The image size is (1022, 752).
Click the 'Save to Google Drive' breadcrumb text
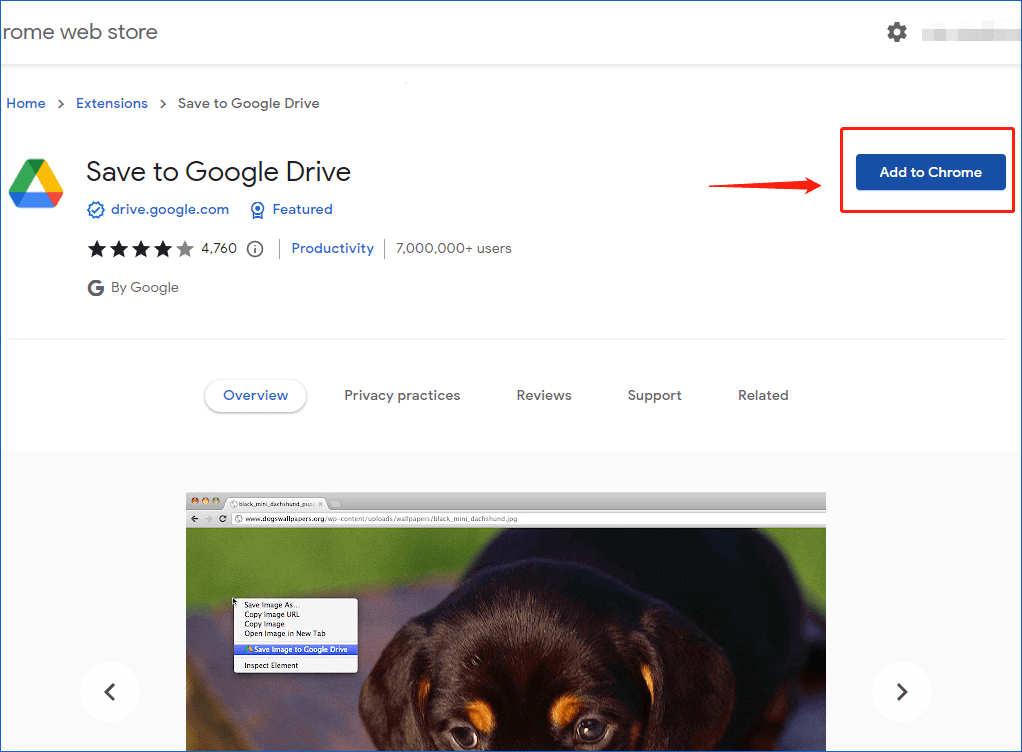(248, 103)
